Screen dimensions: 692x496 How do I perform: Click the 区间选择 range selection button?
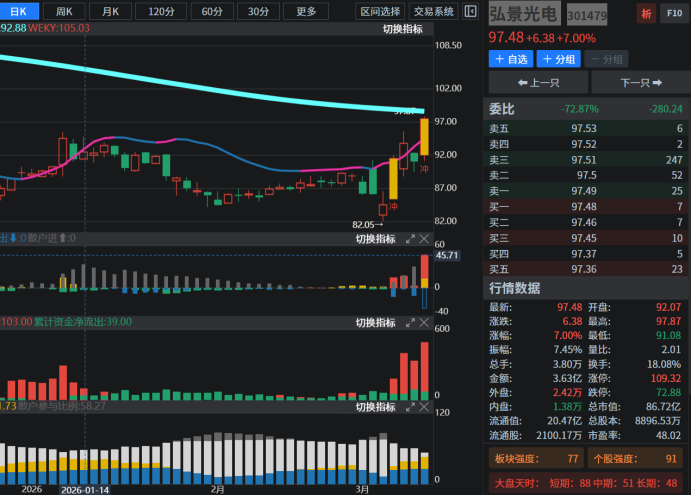(380, 12)
